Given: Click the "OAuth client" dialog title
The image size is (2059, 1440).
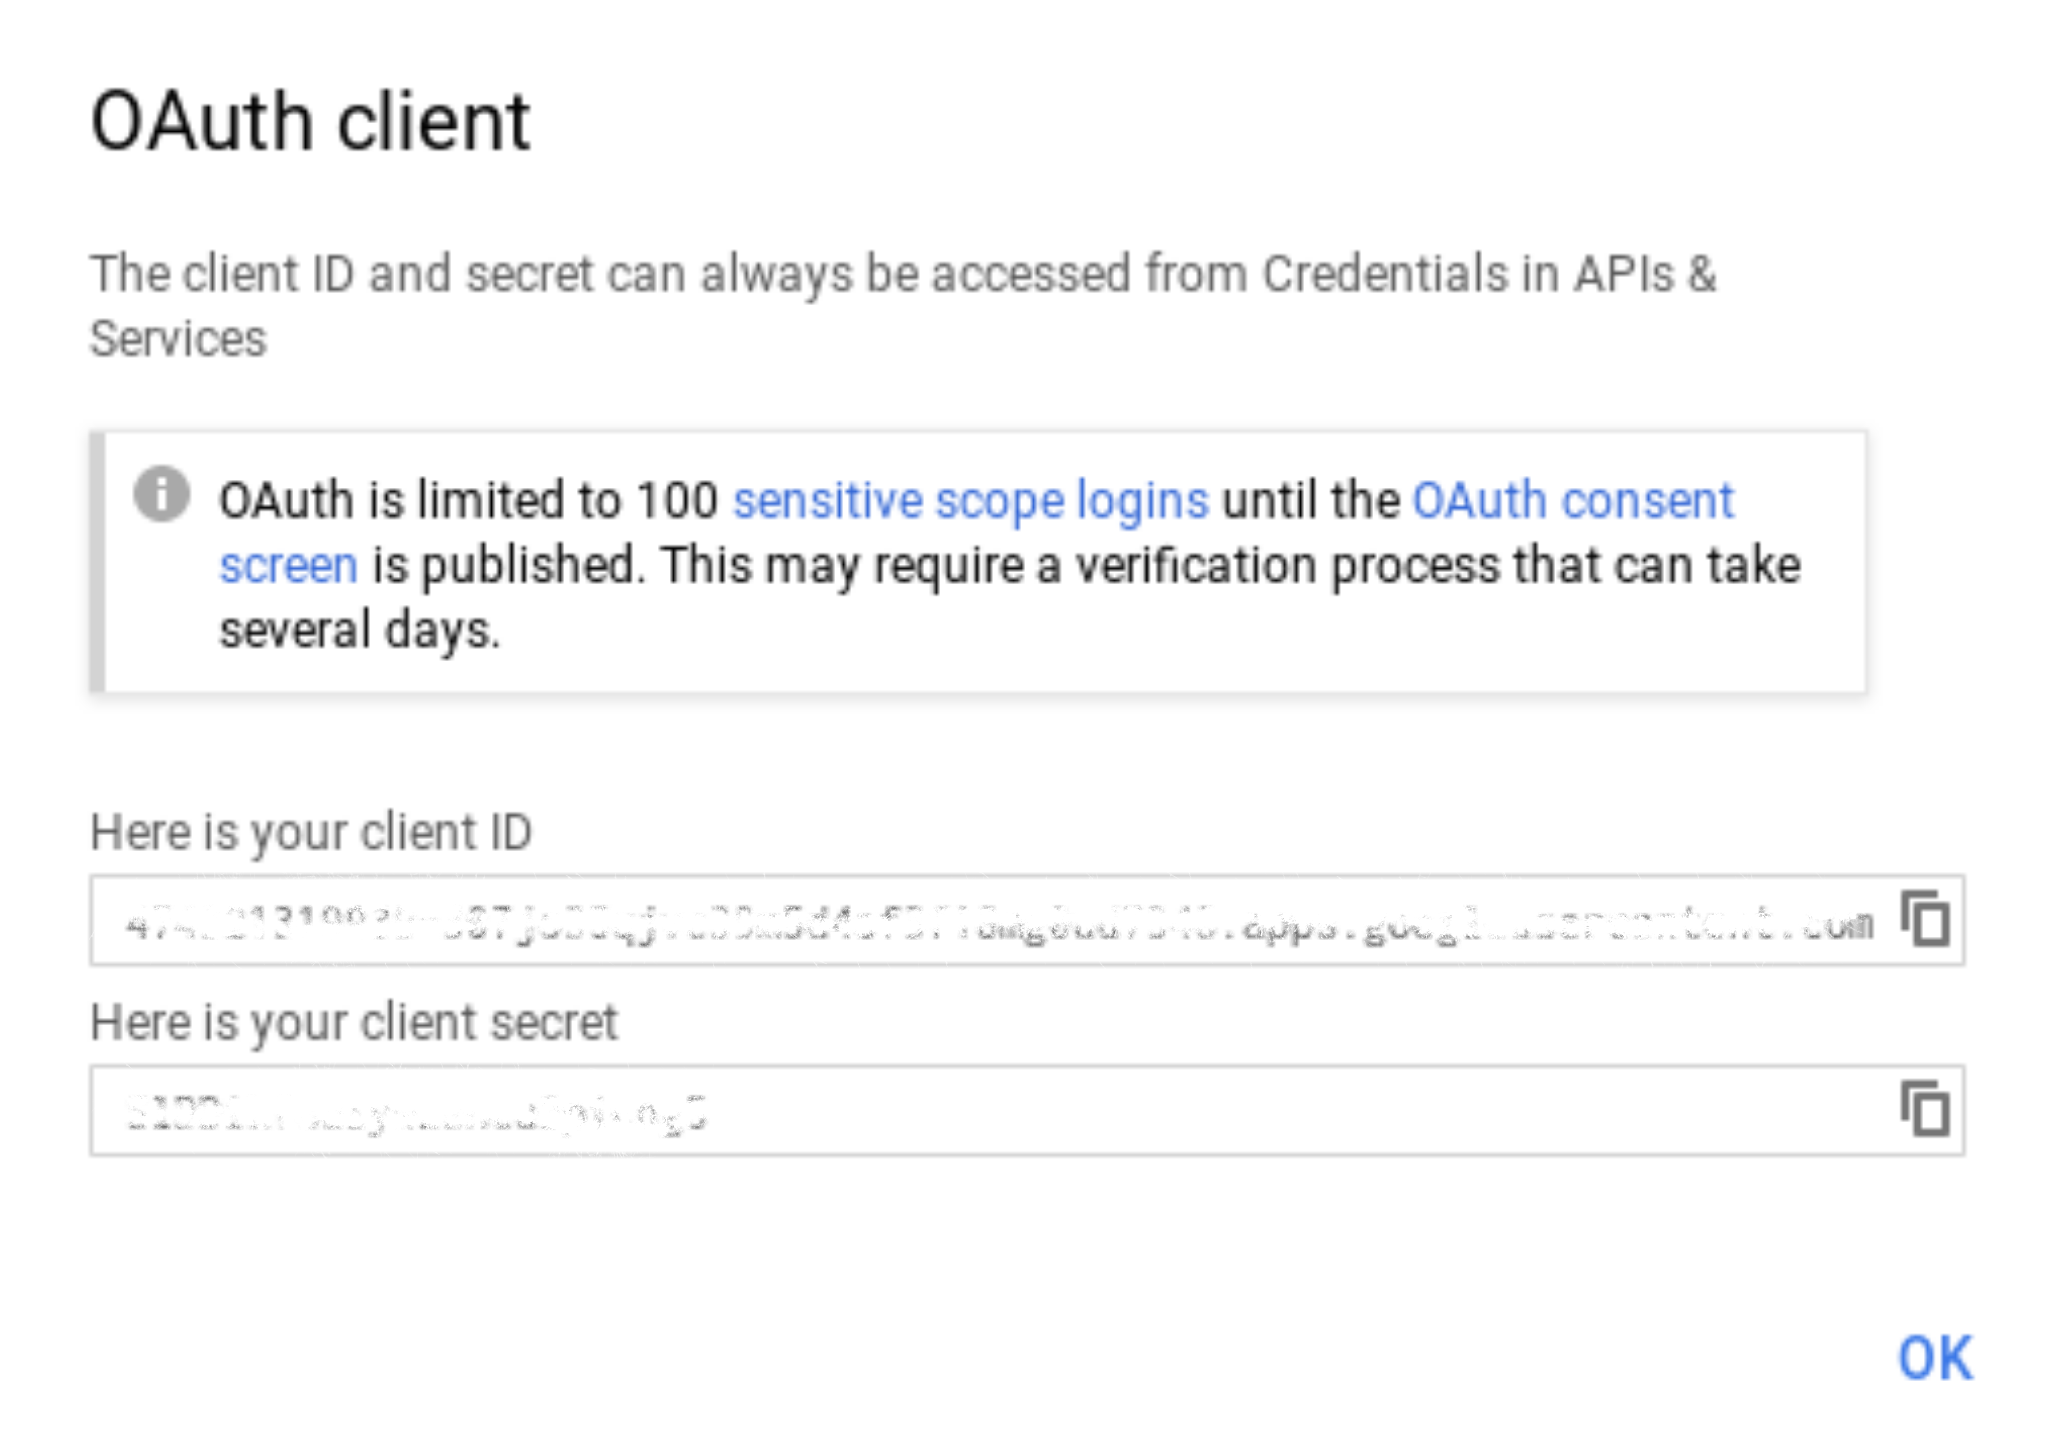Looking at the screenshot, I should (310, 122).
